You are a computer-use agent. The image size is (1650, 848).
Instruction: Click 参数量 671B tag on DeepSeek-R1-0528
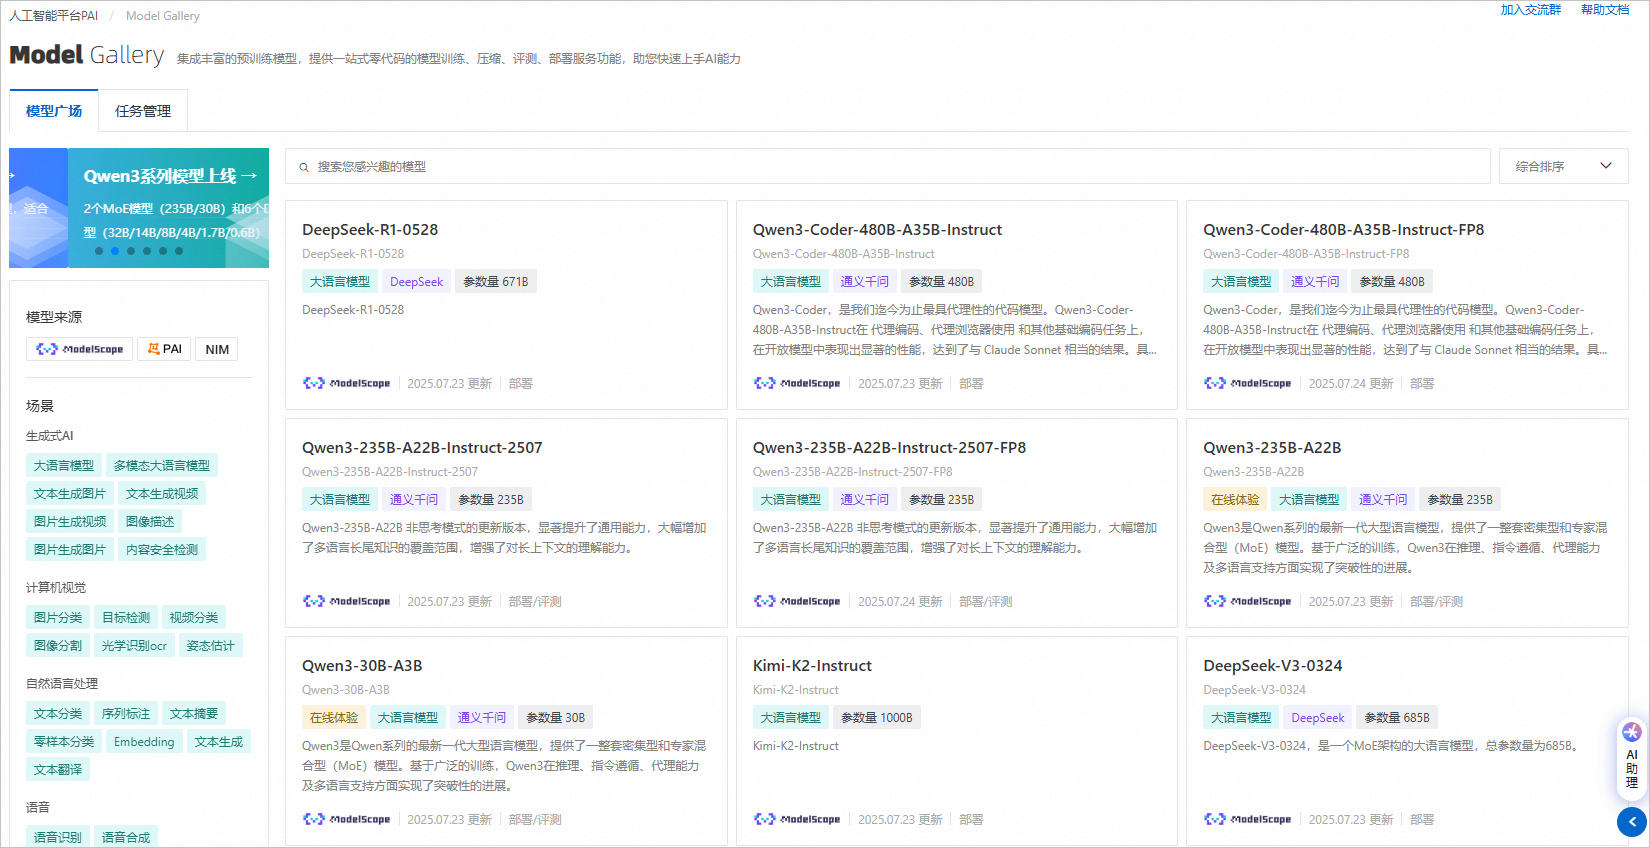pyautogui.click(x=496, y=281)
